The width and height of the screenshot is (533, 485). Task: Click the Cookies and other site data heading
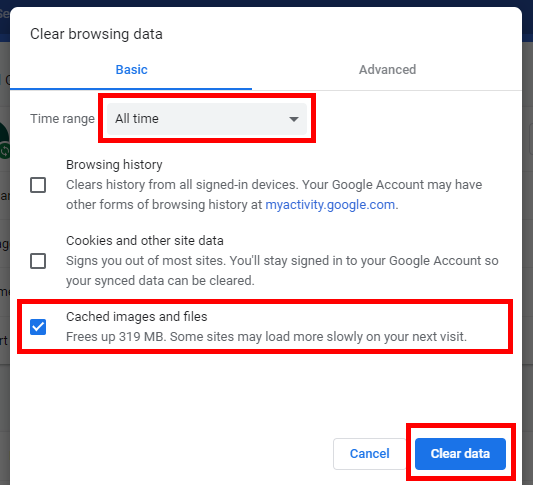pos(145,241)
